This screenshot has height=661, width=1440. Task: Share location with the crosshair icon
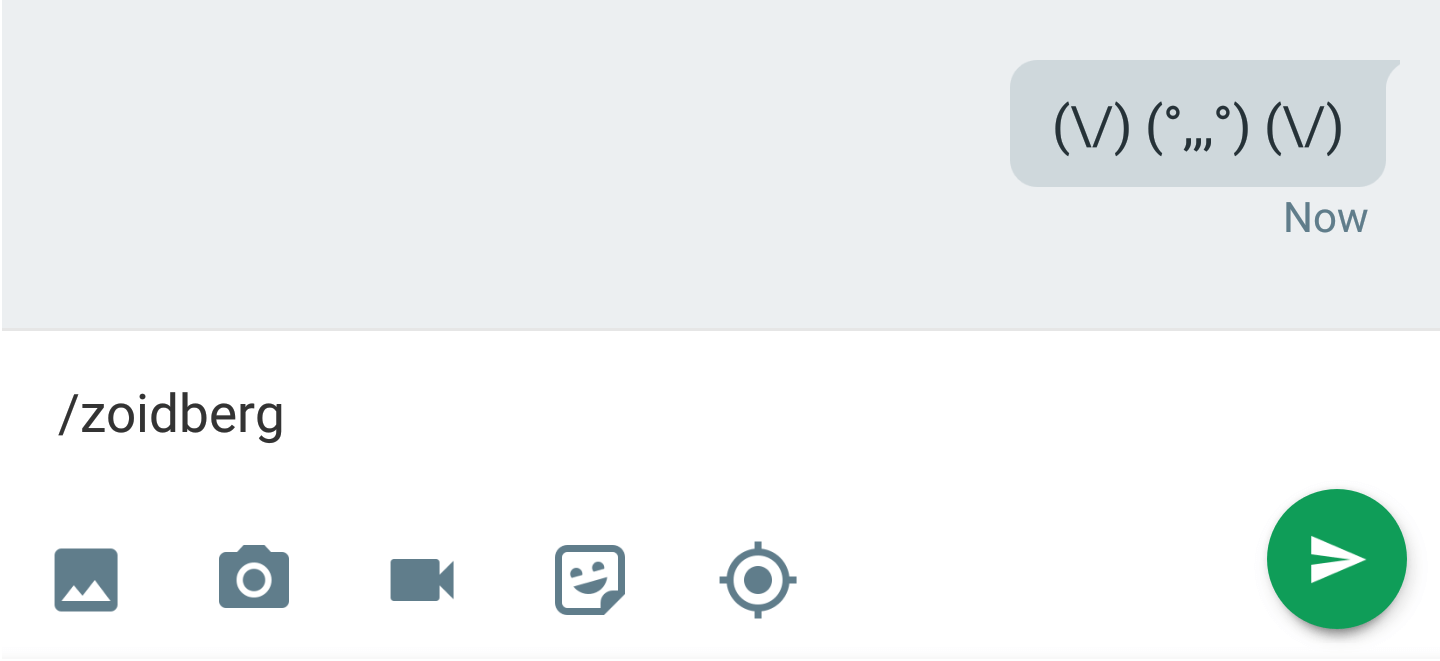(x=758, y=579)
